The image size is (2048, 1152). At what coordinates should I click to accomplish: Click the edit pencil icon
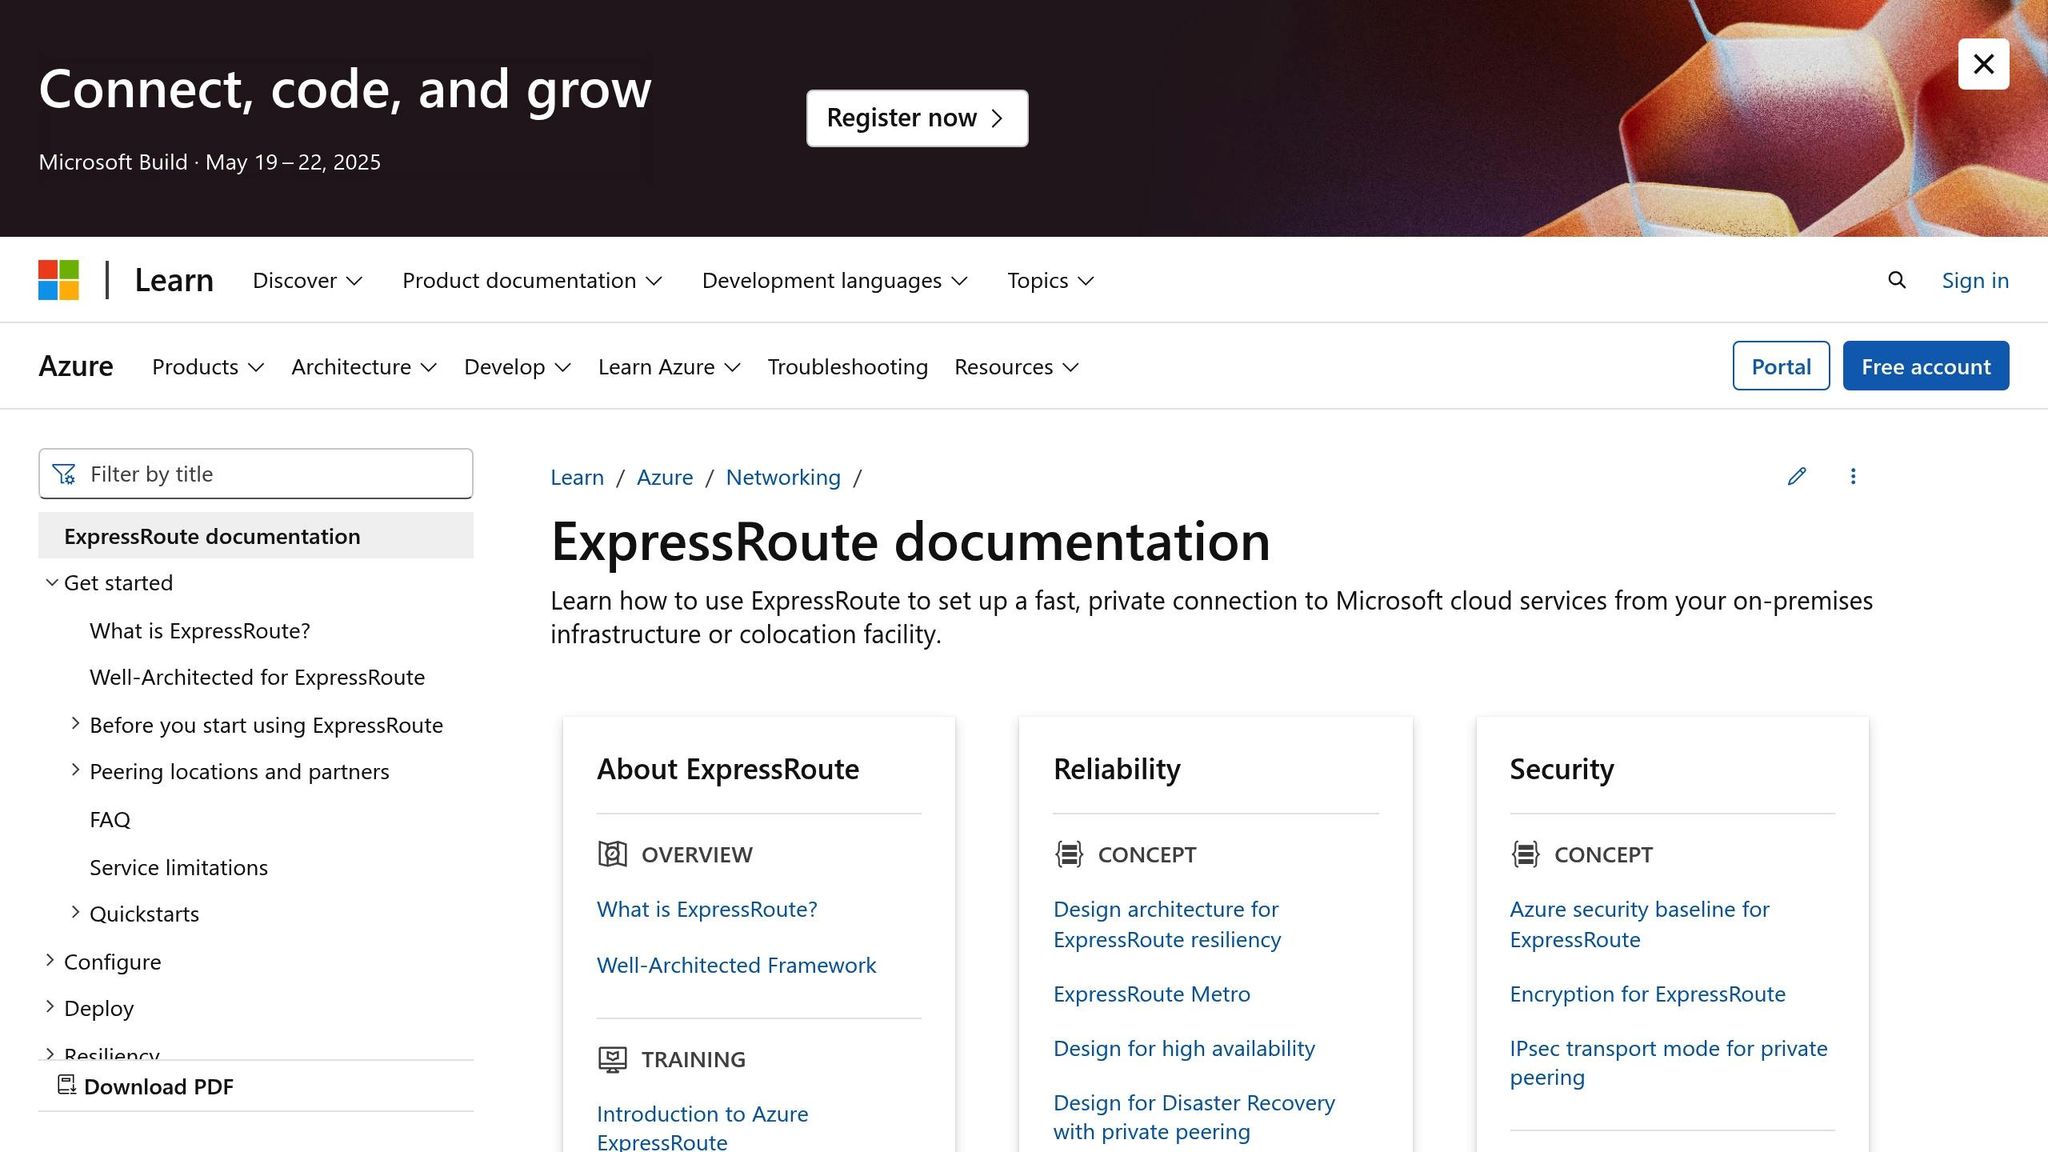[1796, 476]
